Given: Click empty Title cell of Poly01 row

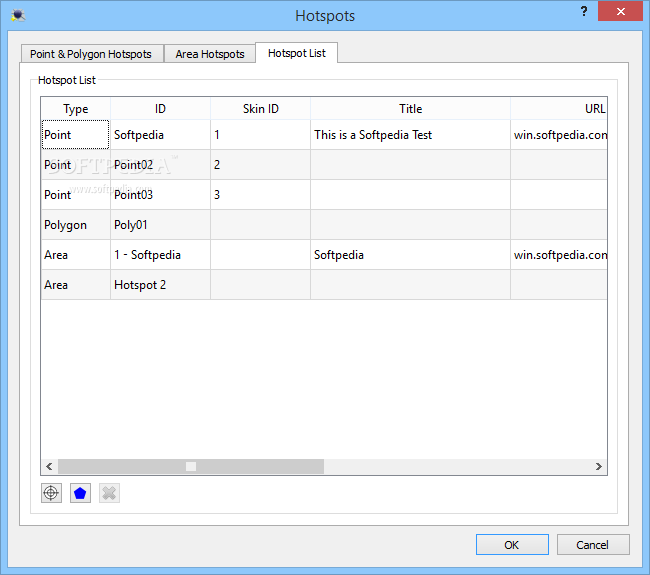Looking at the screenshot, I should (410, 225).
